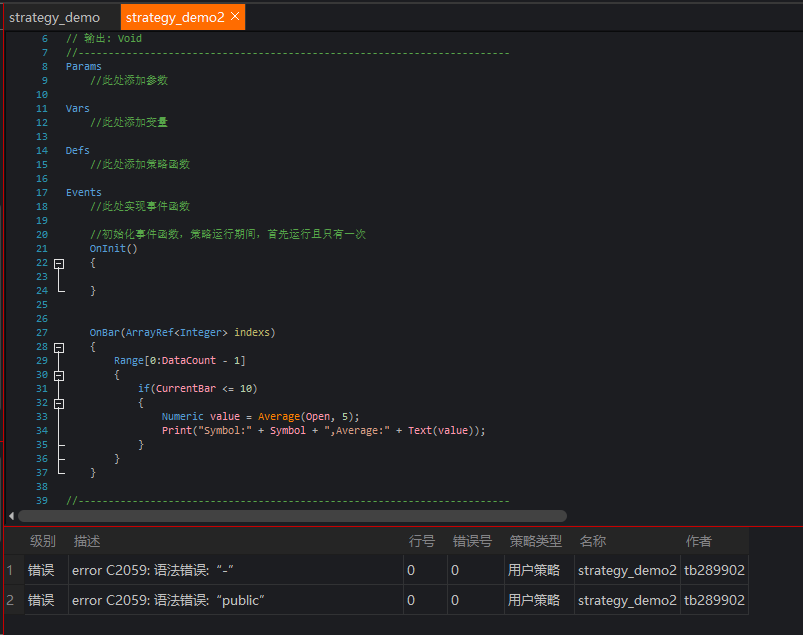Image resolution: width=803 pixels, height=635 pixels.
Task: Click the horizontal scrollbar left arrow
Action: pyautogui.click(x=11, y=516)
